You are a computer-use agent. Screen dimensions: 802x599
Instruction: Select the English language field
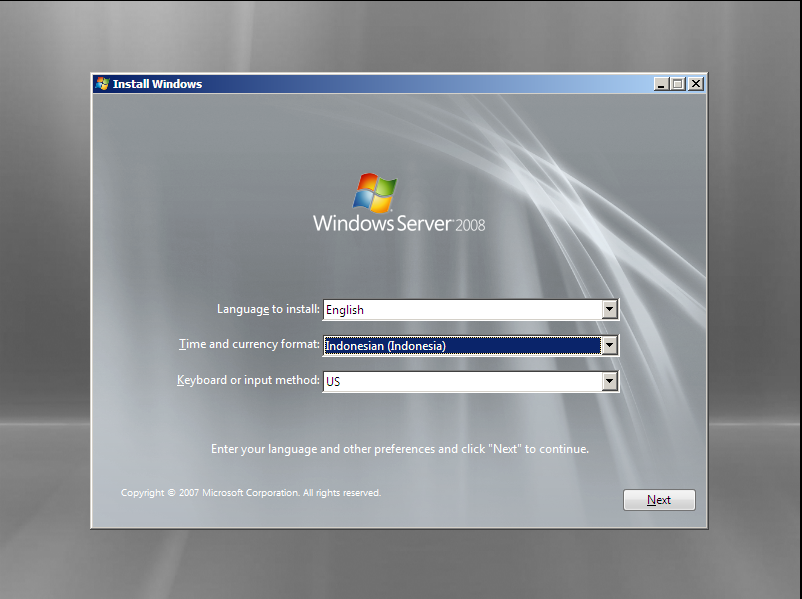pos(471,309)
